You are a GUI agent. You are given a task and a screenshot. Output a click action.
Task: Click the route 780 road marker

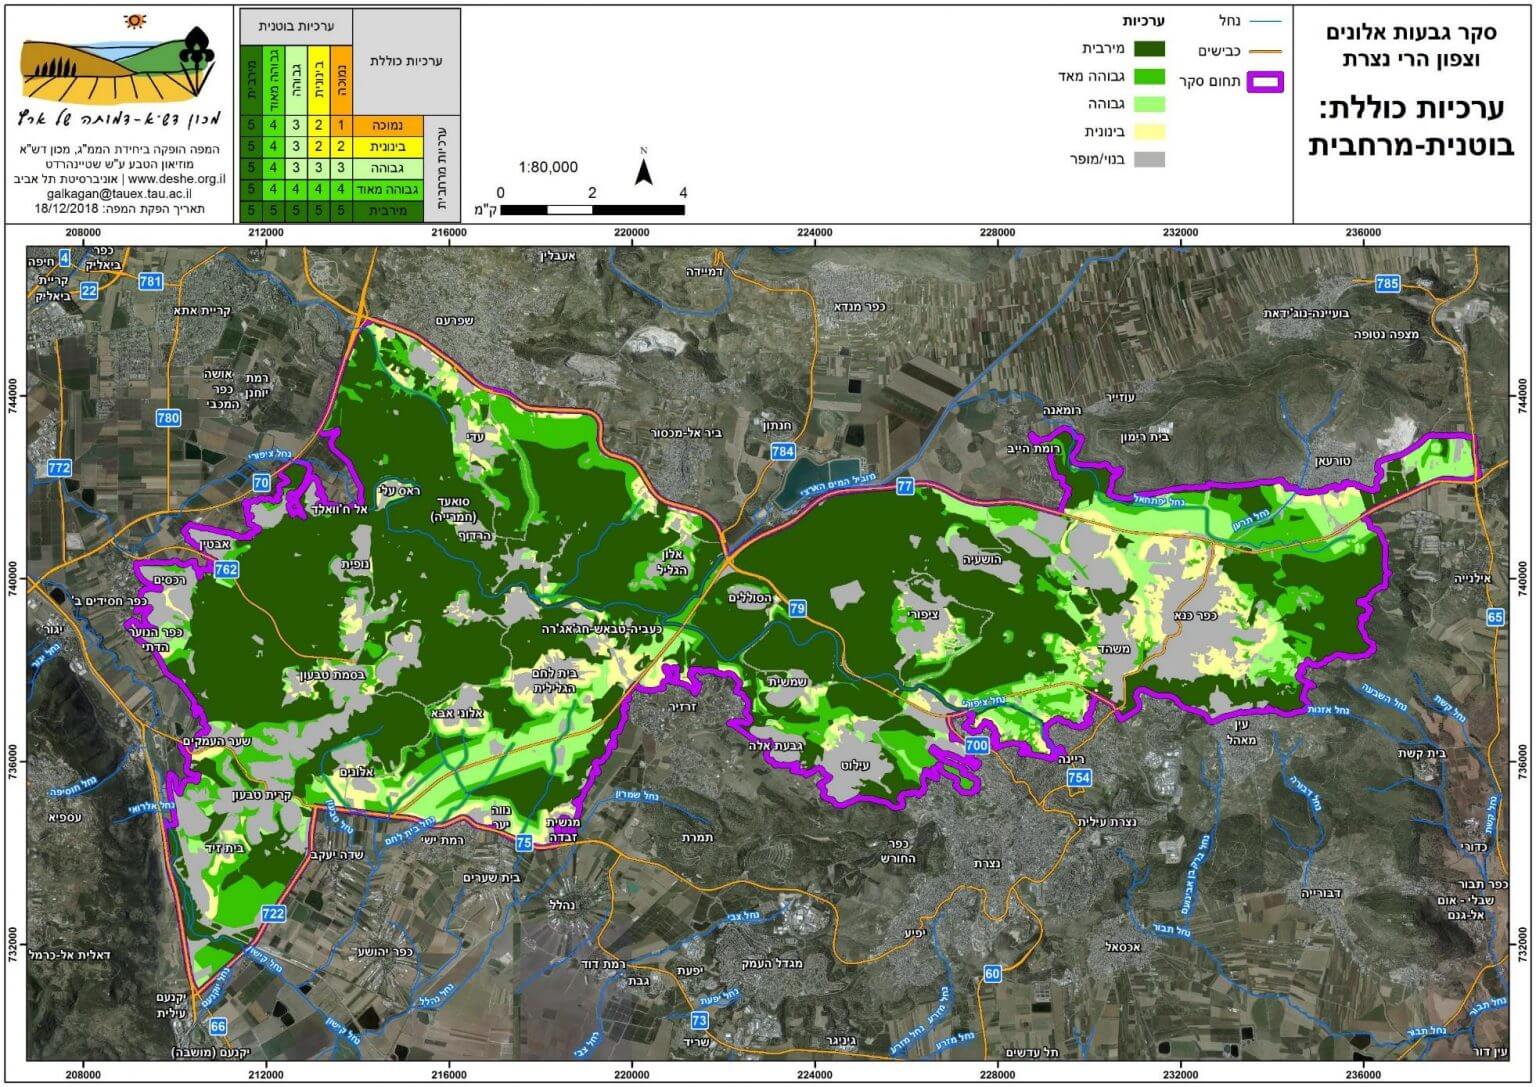167,417
